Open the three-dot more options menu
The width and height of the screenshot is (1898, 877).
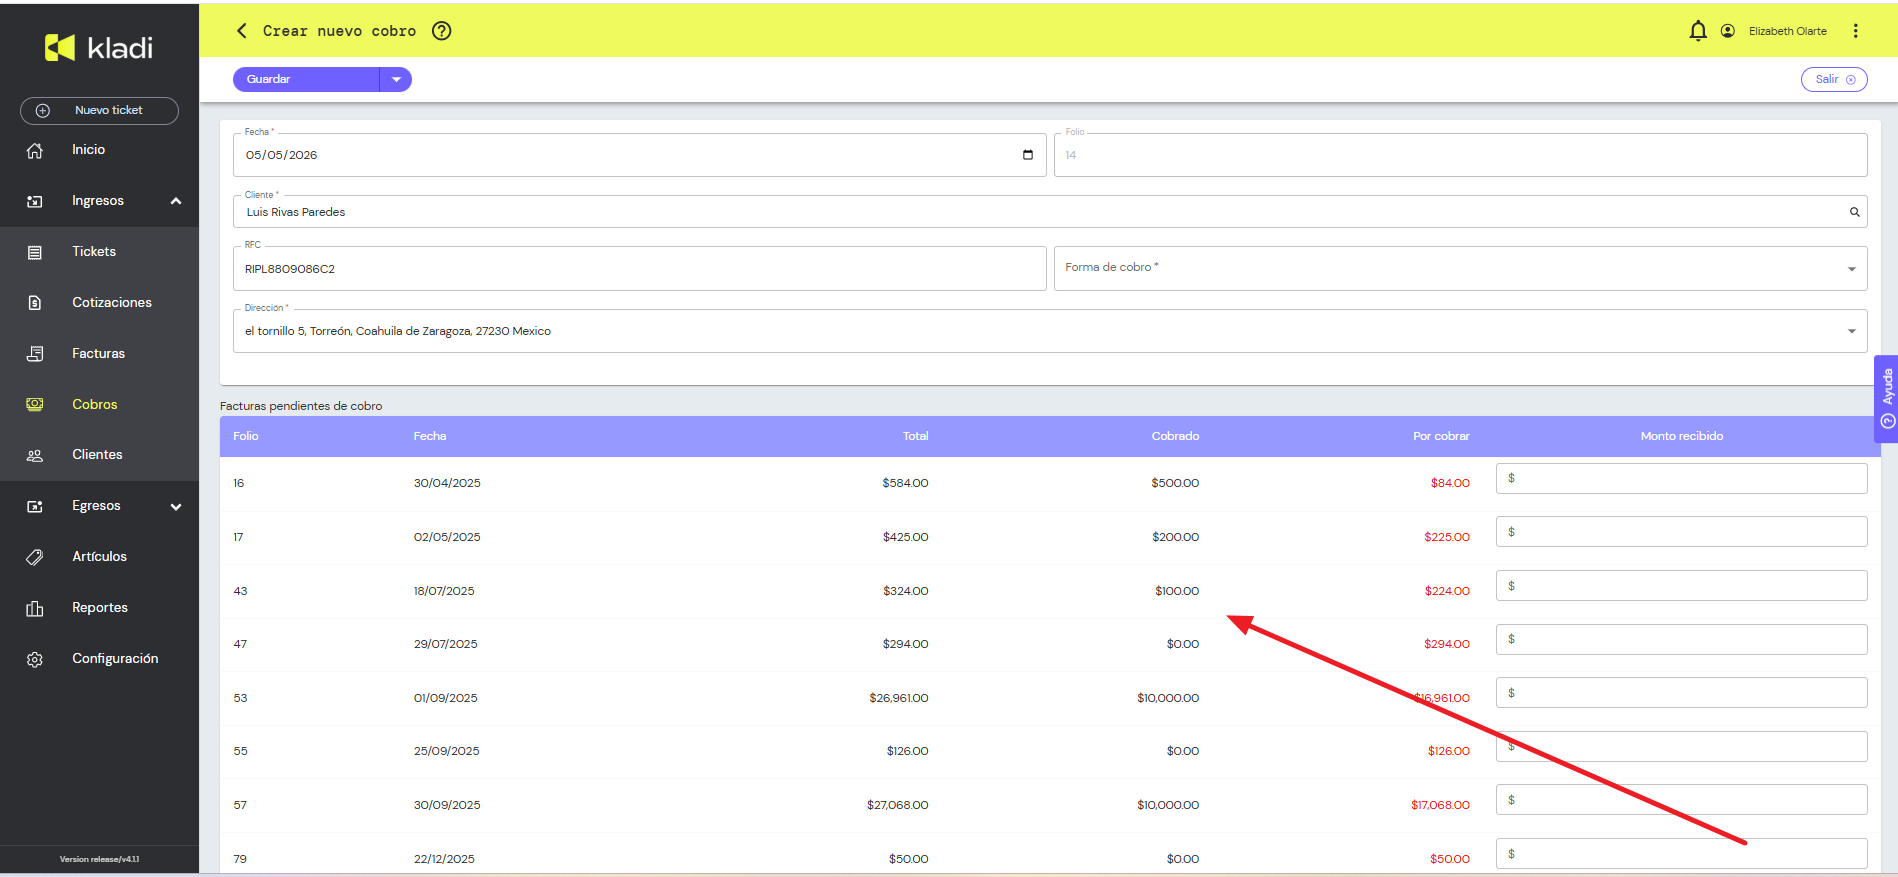[1855, 31]
